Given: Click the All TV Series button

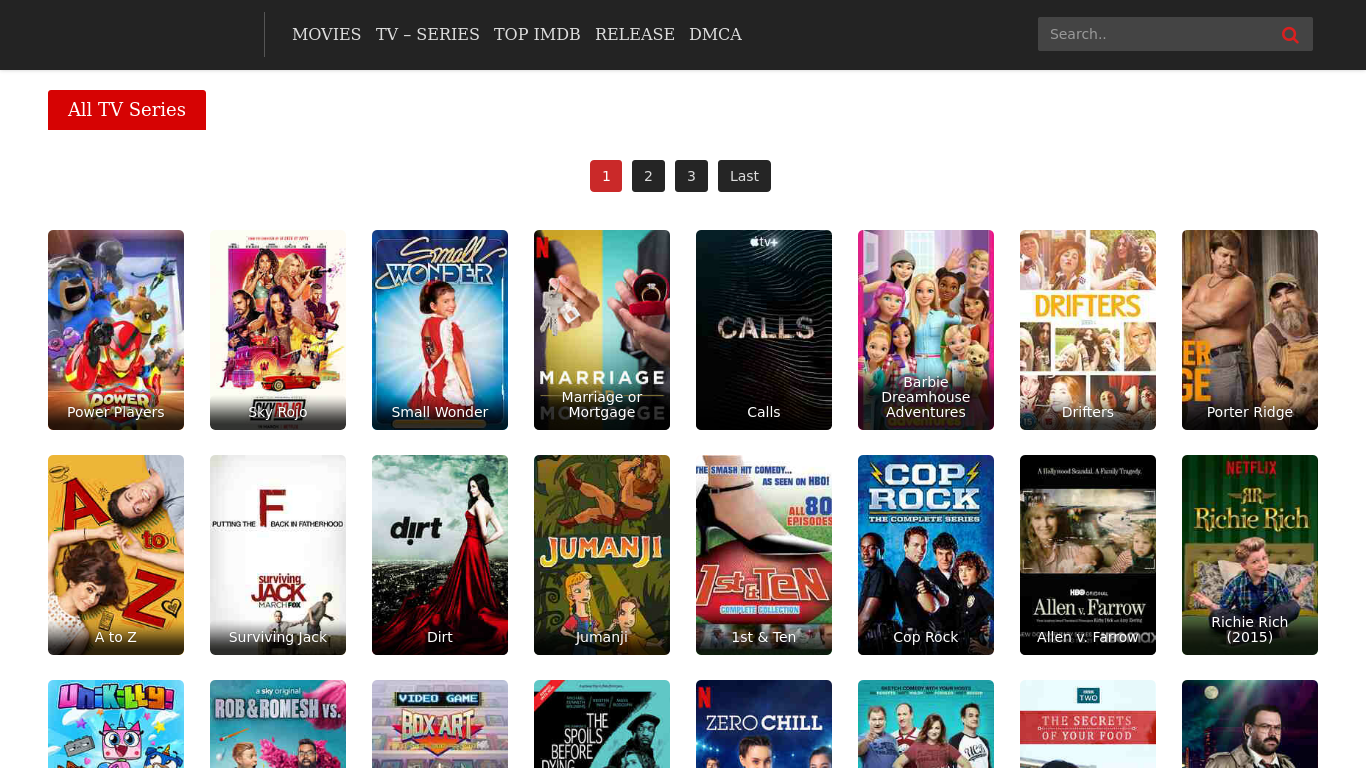Looking at the screenshot, I should pyautogui.click(x=127, y=110).
